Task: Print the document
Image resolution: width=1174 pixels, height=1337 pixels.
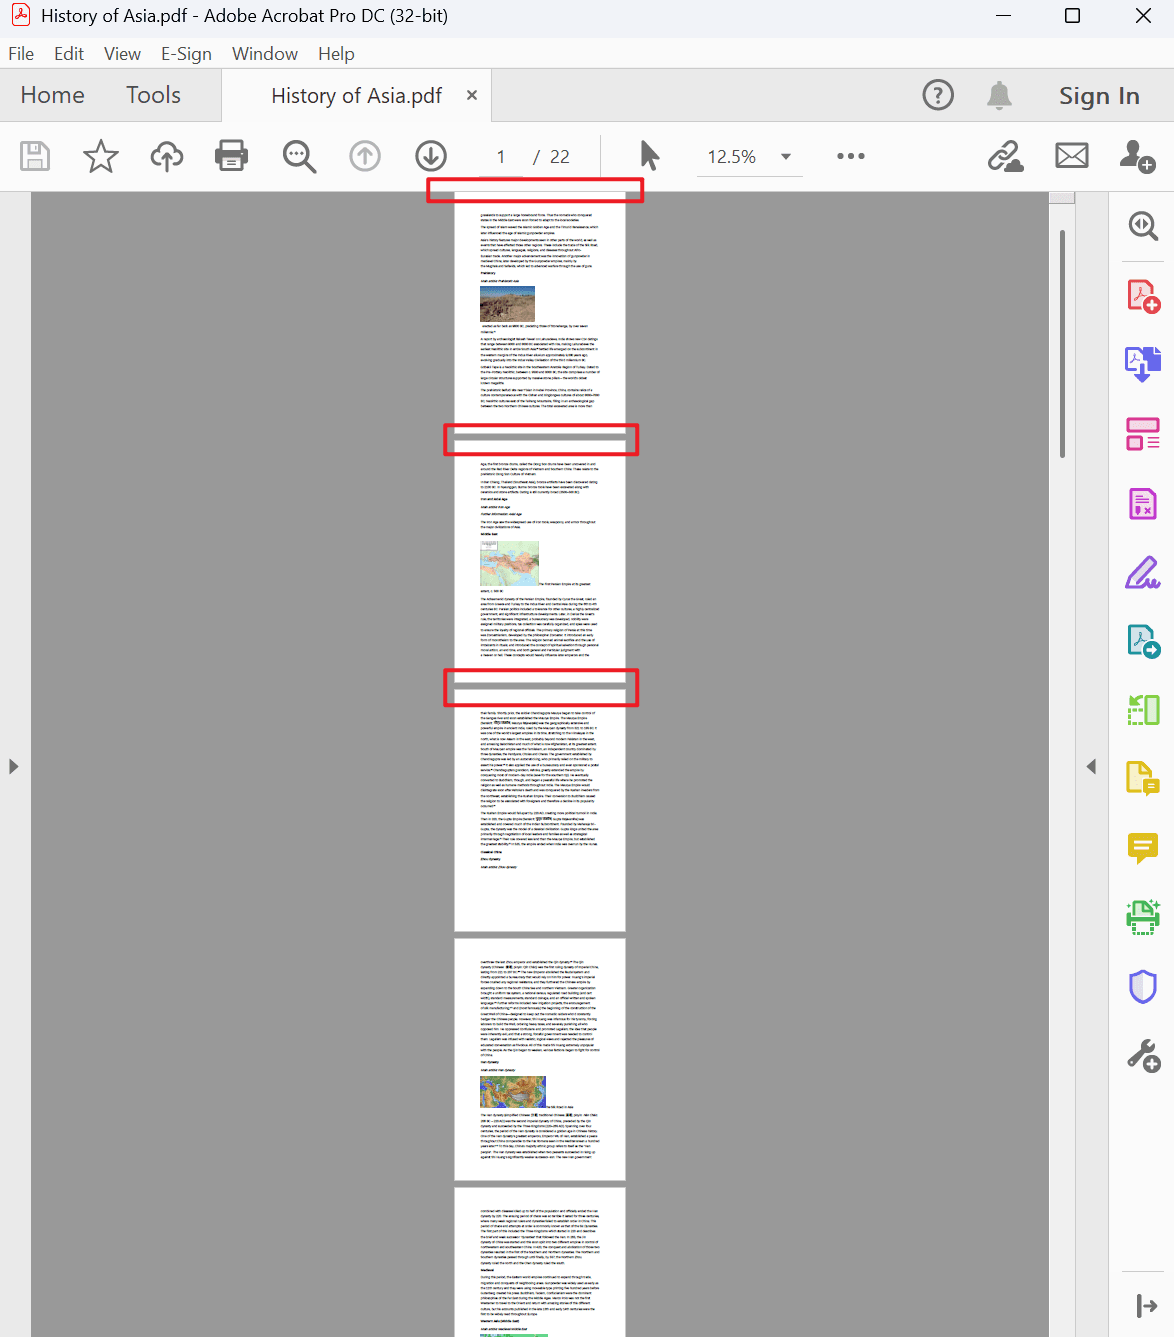Action: 232,156
